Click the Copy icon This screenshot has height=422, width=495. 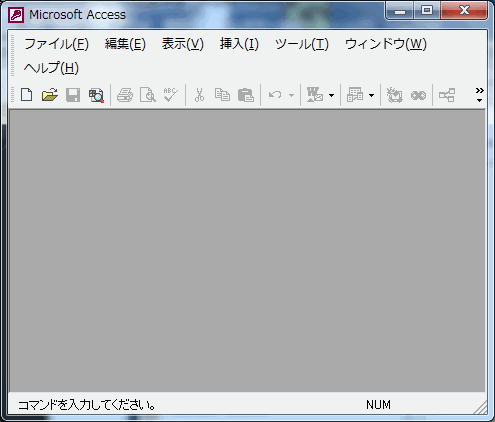[222, 95]
